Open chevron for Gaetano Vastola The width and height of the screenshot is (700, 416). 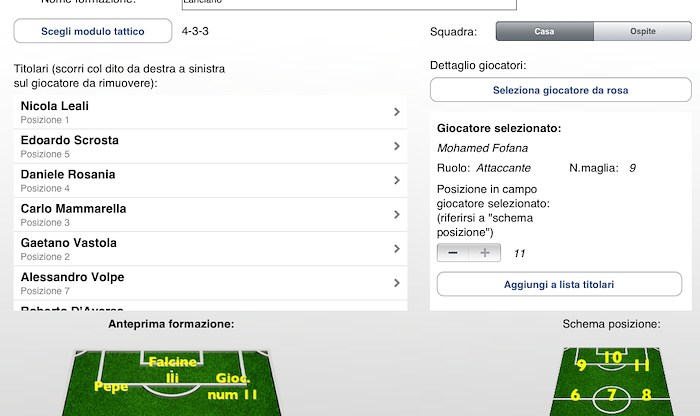pyautogui.click(x=397, y=249)
